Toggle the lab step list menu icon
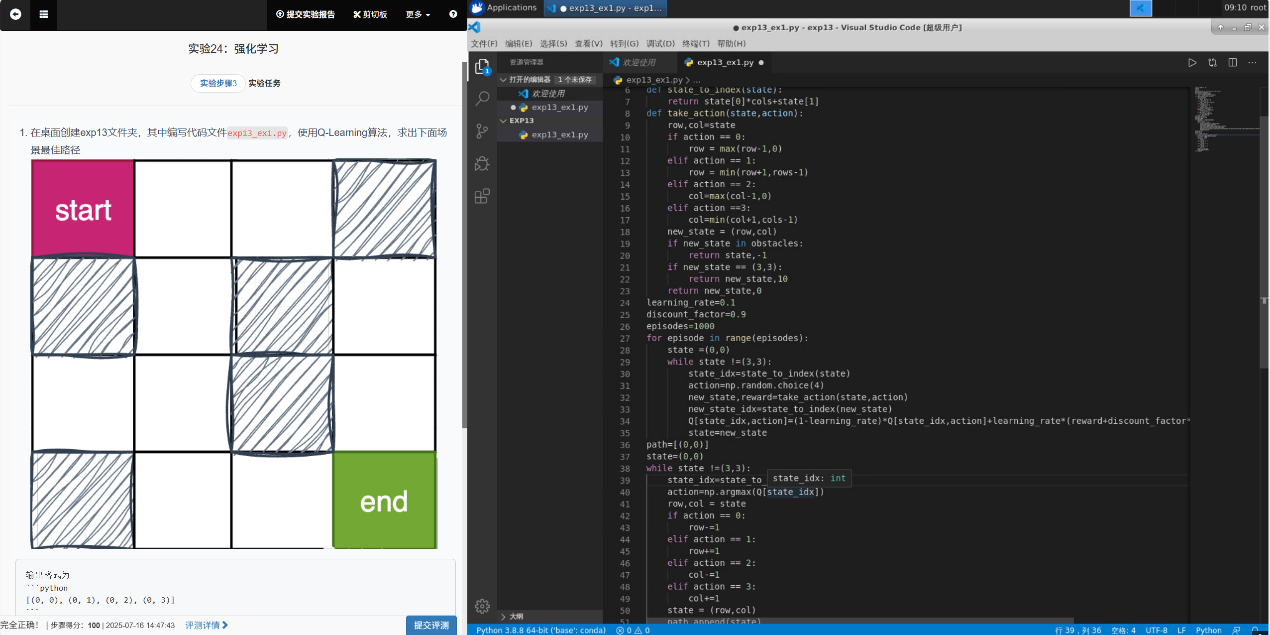1270x635 pixels. pos(44,15)
